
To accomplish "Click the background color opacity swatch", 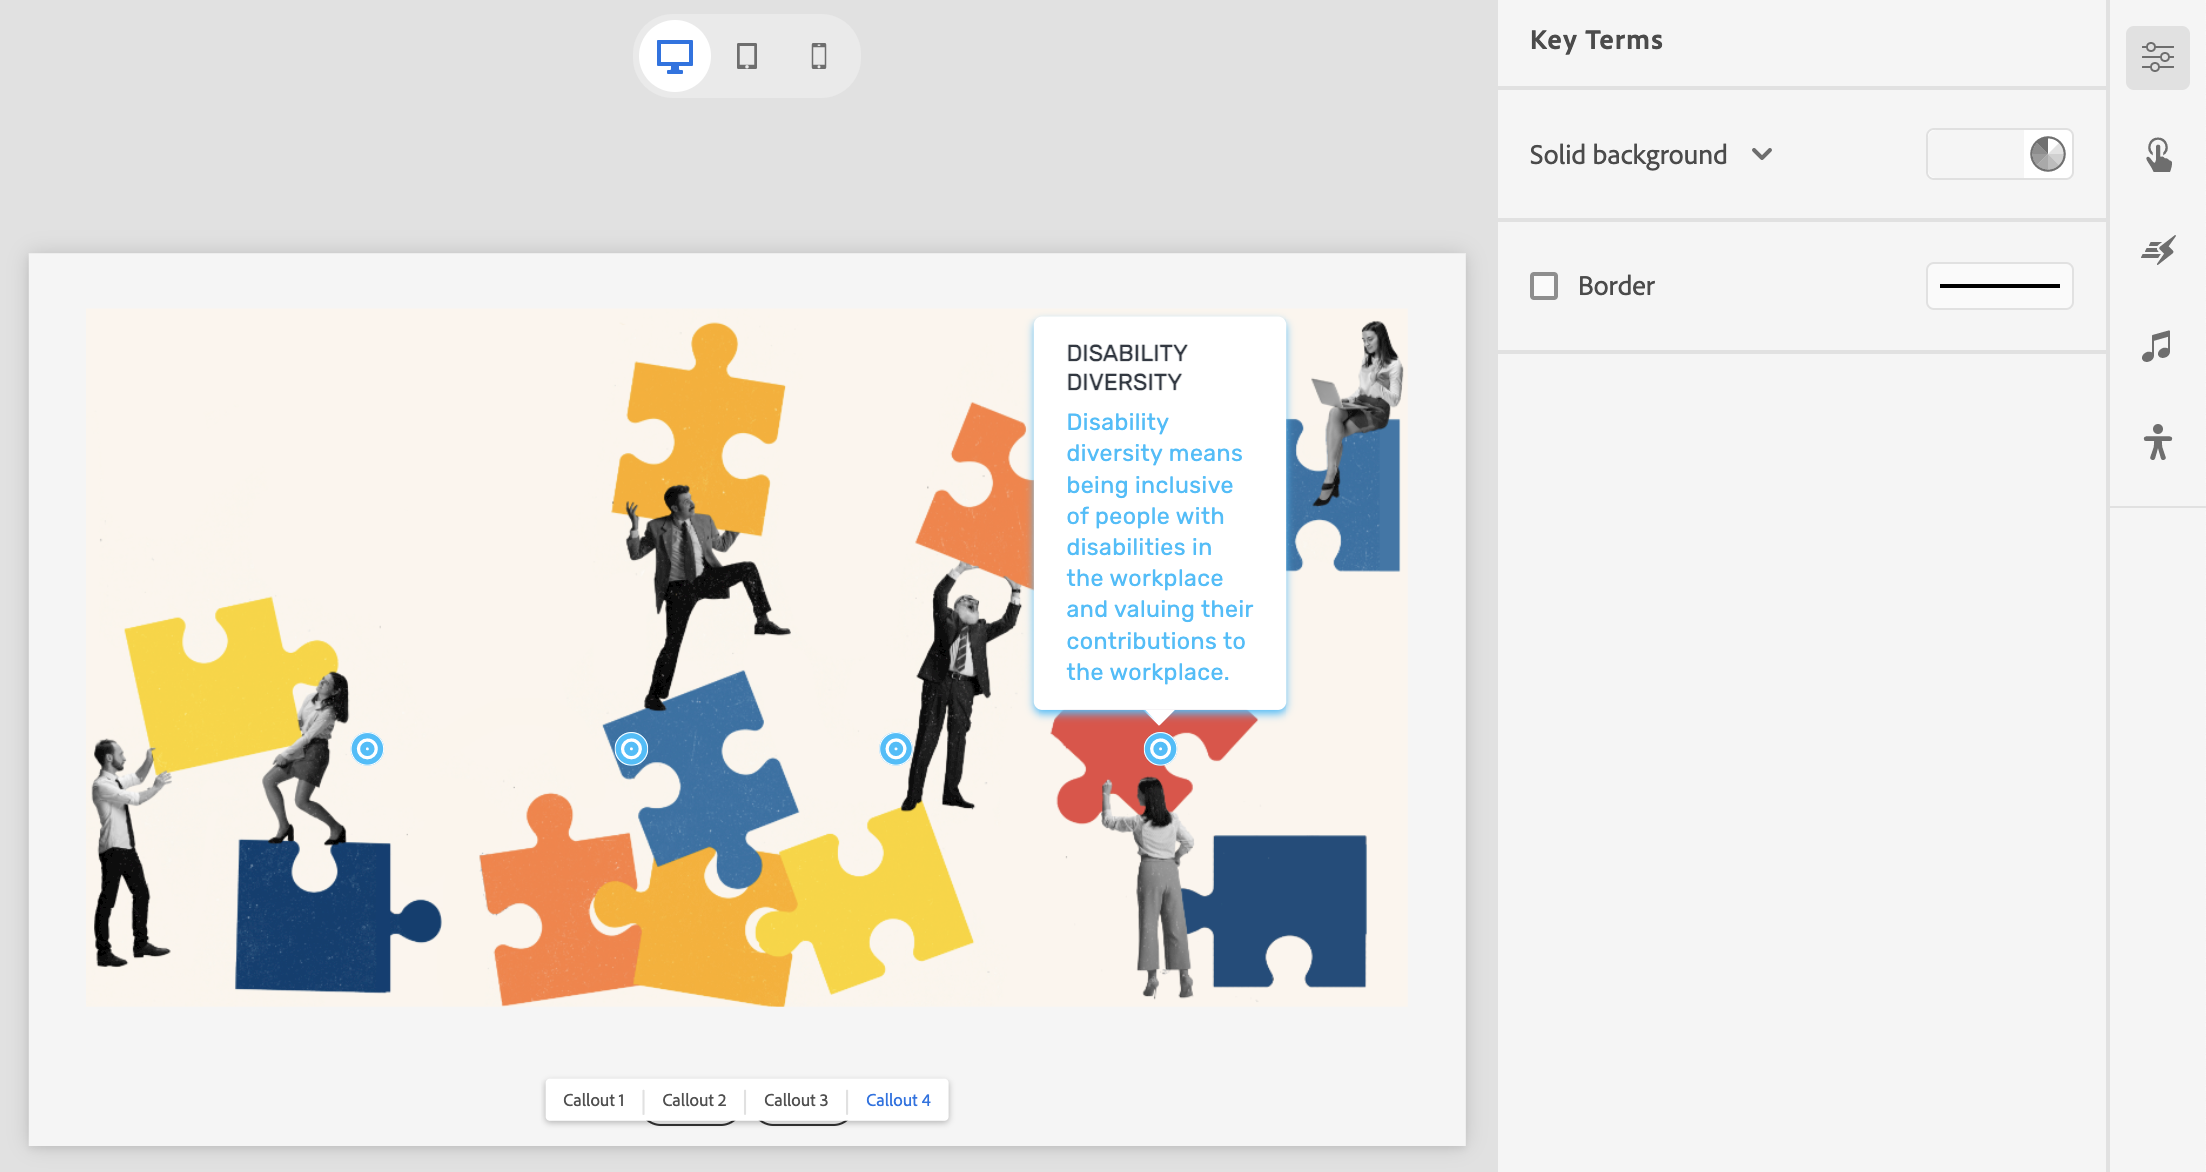I will pos(2046,154).
